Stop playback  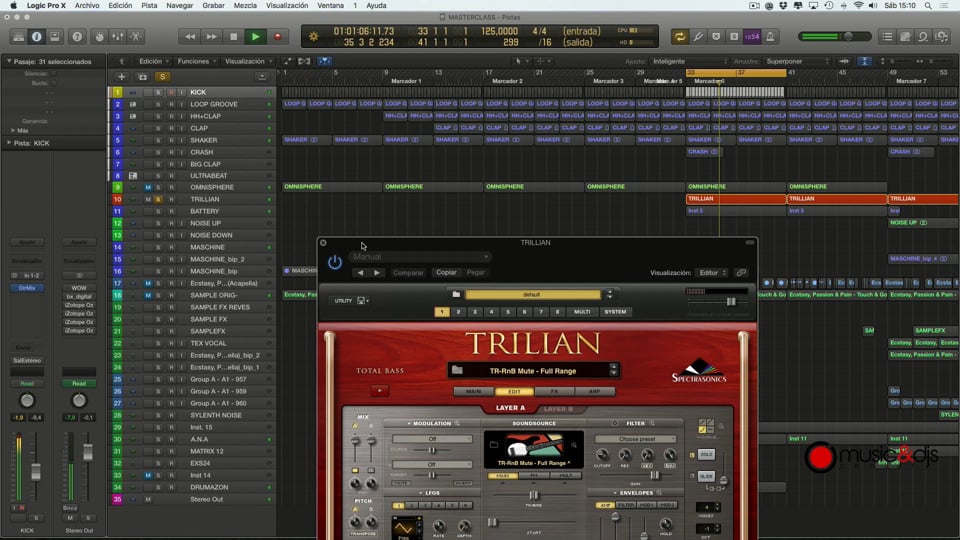pos(233,37)
